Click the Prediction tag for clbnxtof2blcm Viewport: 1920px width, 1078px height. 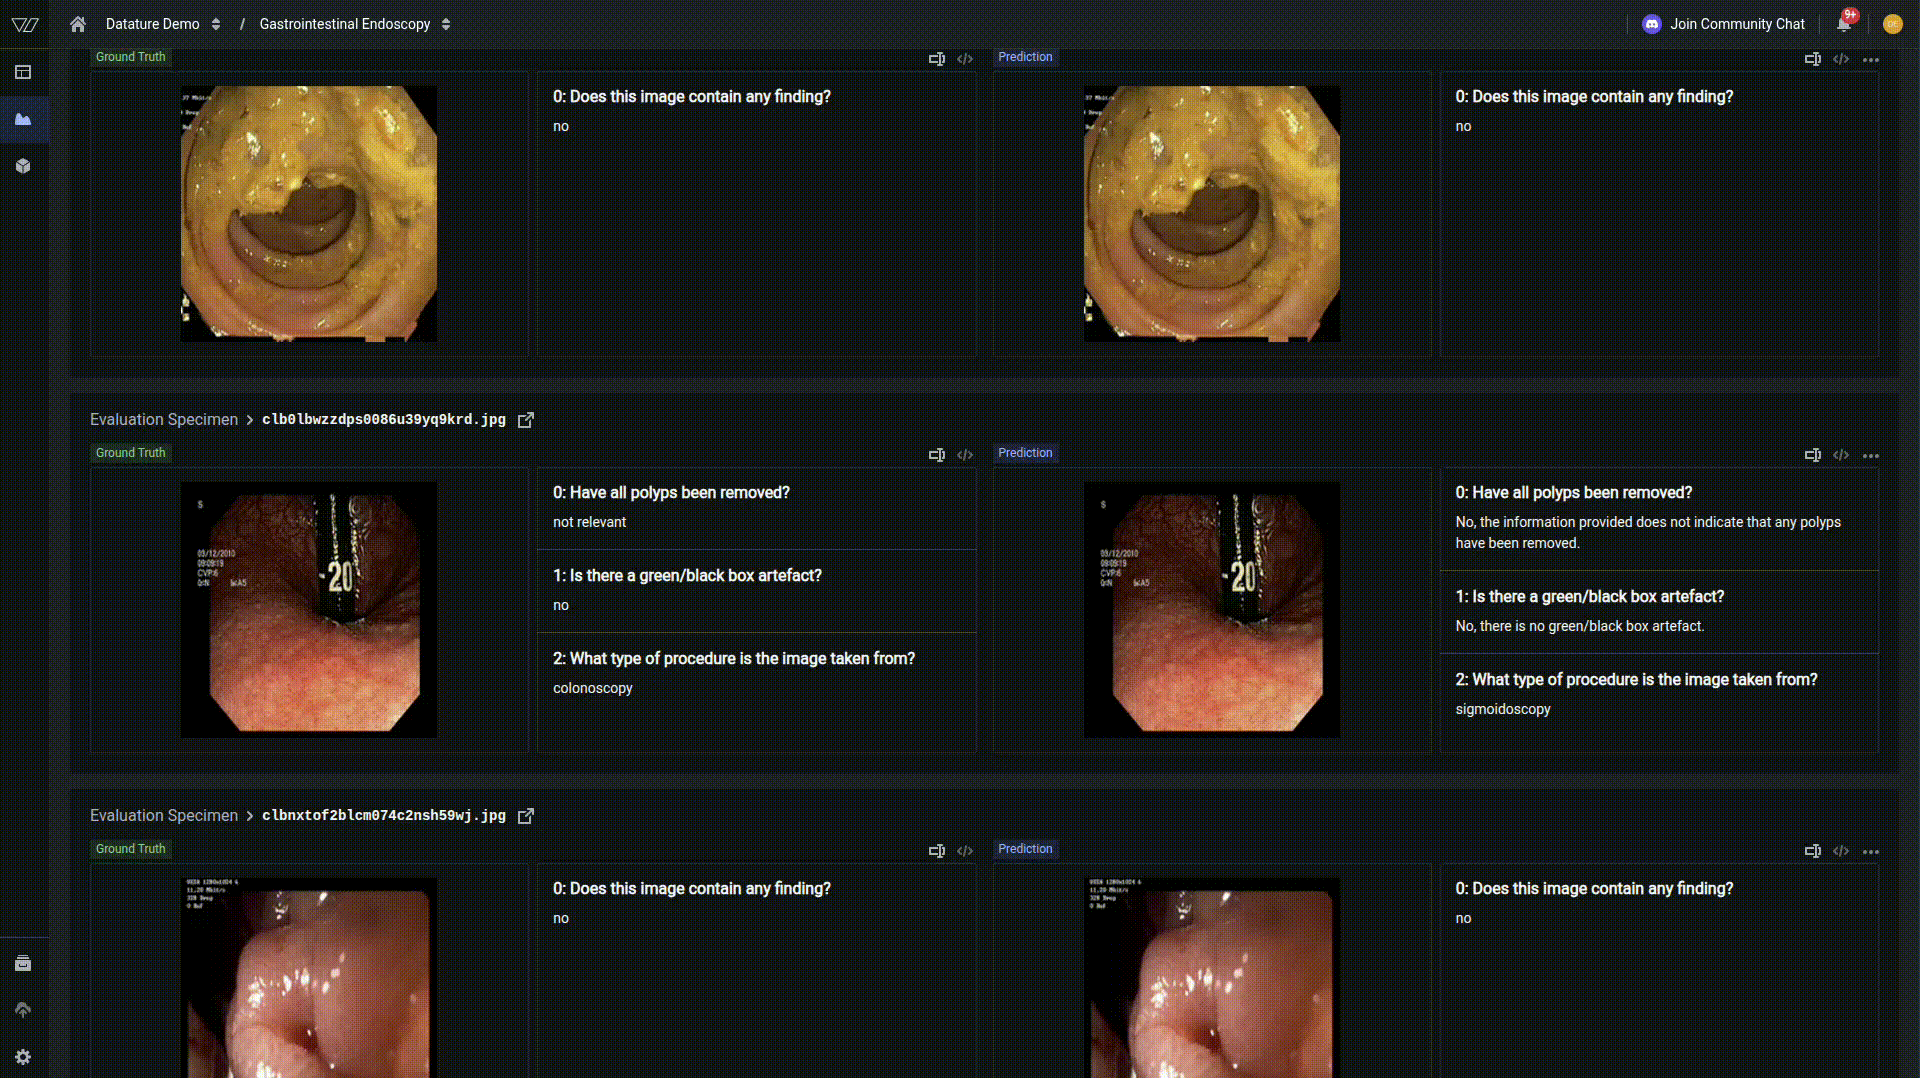coord(1025,849)
